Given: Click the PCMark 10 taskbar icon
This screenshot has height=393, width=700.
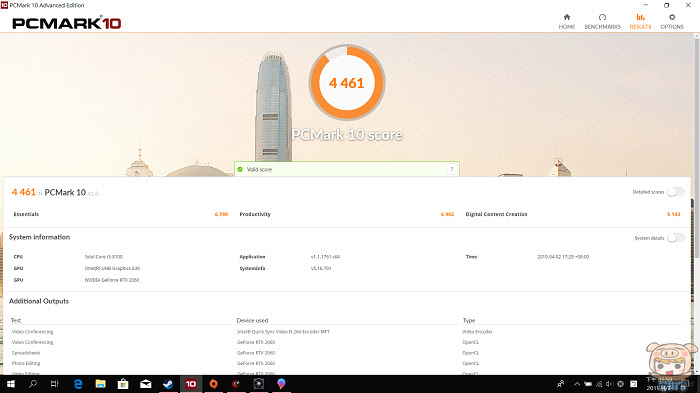Looking at the screenshot, I should point(191,384).
